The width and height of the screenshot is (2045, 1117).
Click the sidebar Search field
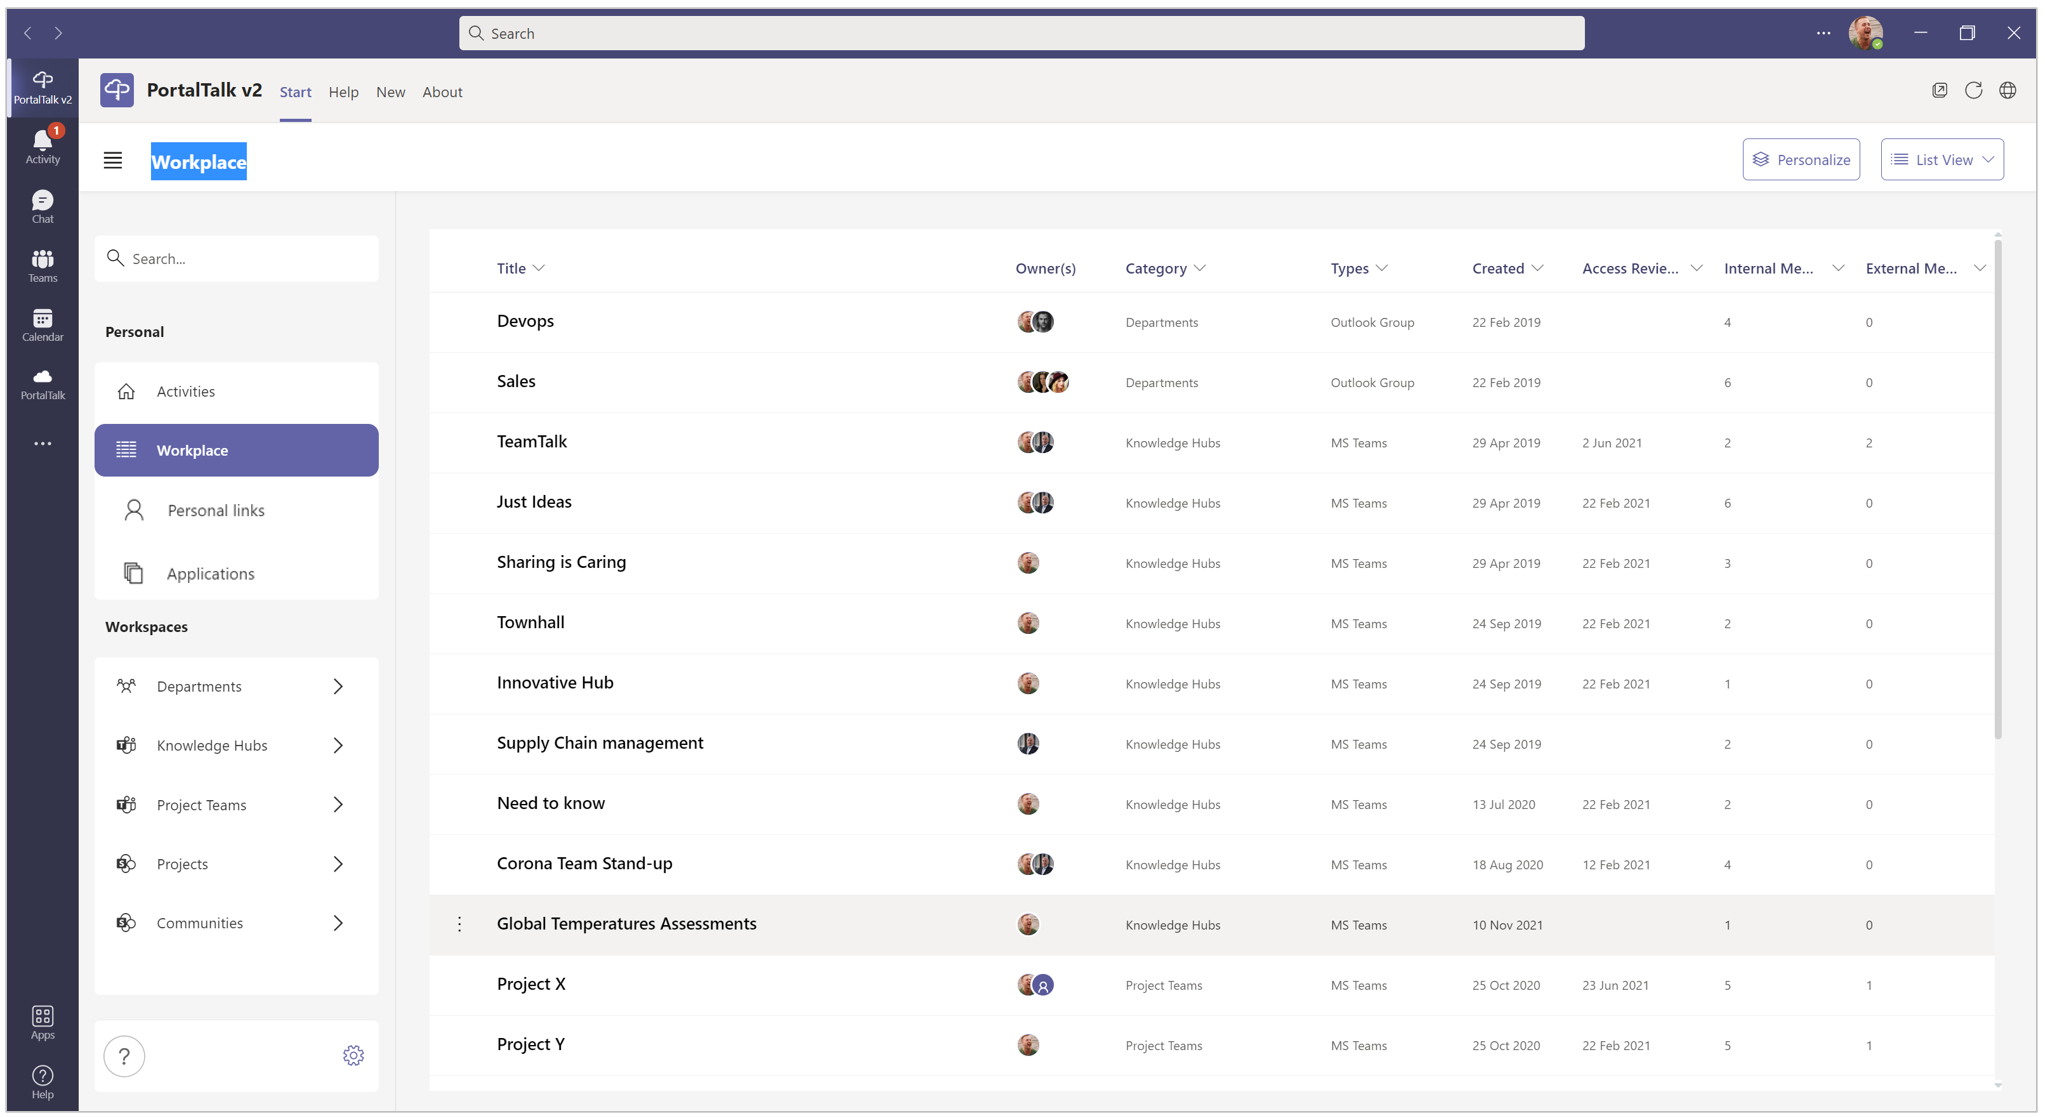pyautogui.click(x=237, y=258)
